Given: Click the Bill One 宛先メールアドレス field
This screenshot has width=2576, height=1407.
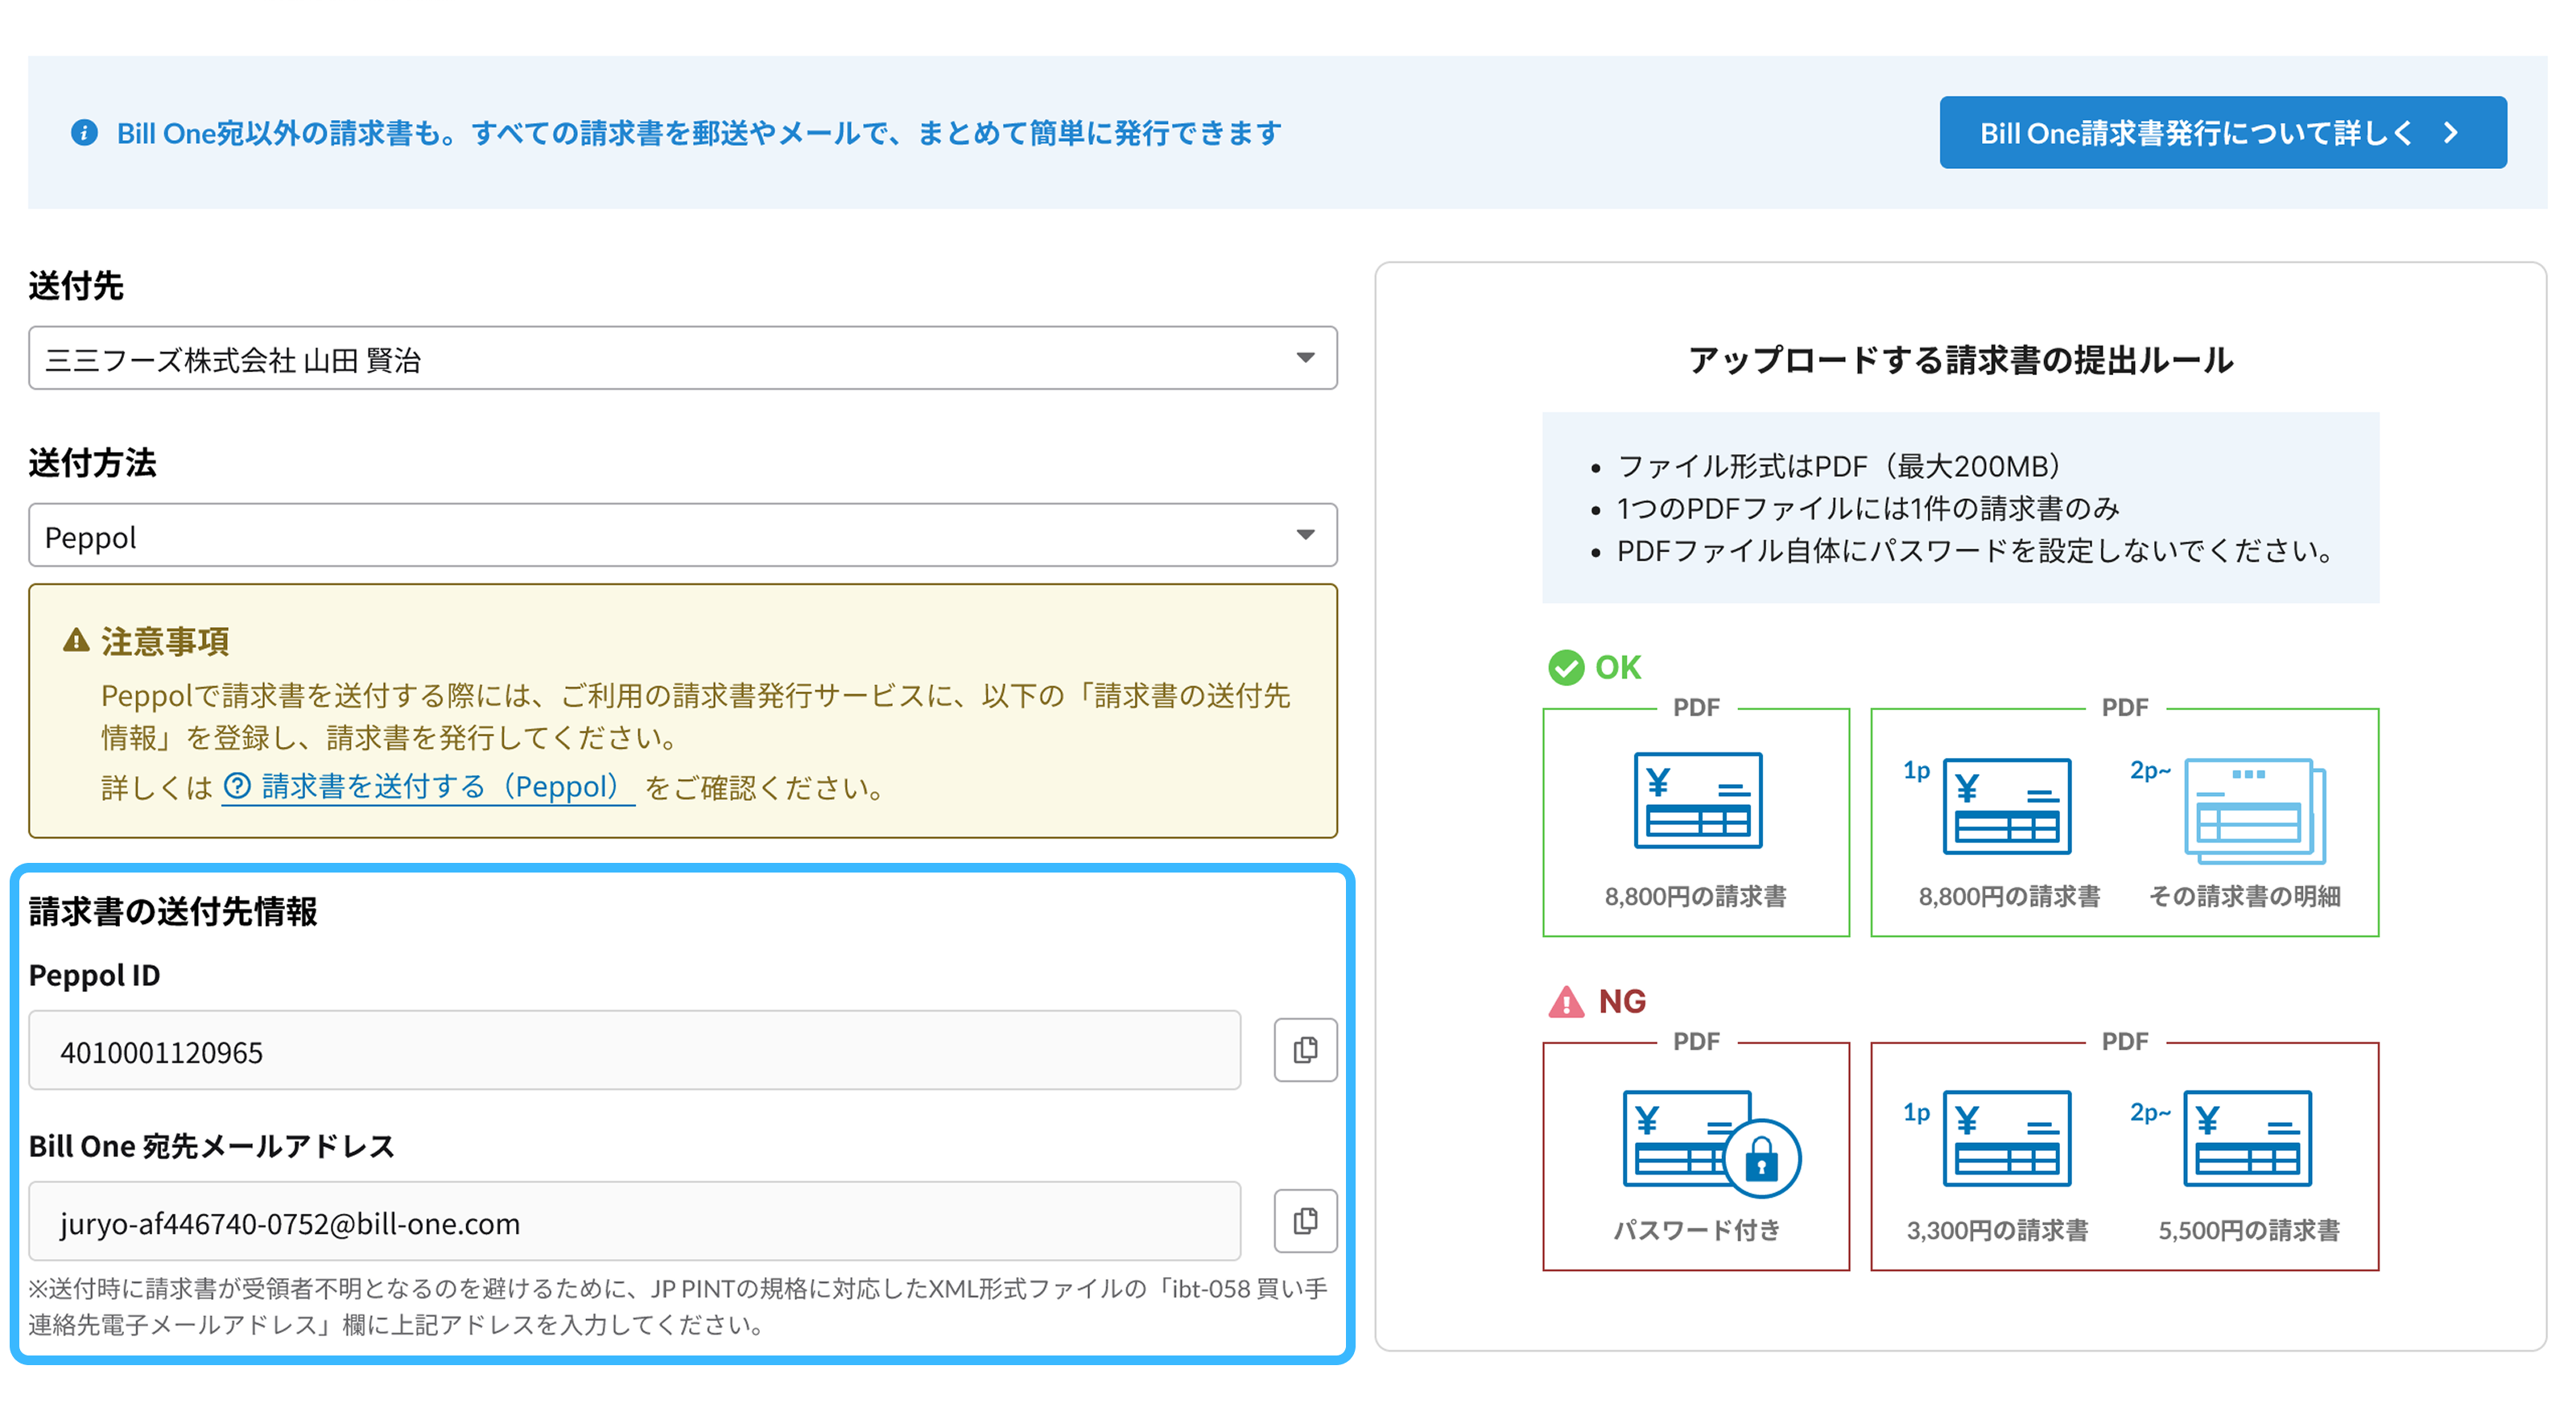Looking at the screenshot, I should click(634, 1222).
